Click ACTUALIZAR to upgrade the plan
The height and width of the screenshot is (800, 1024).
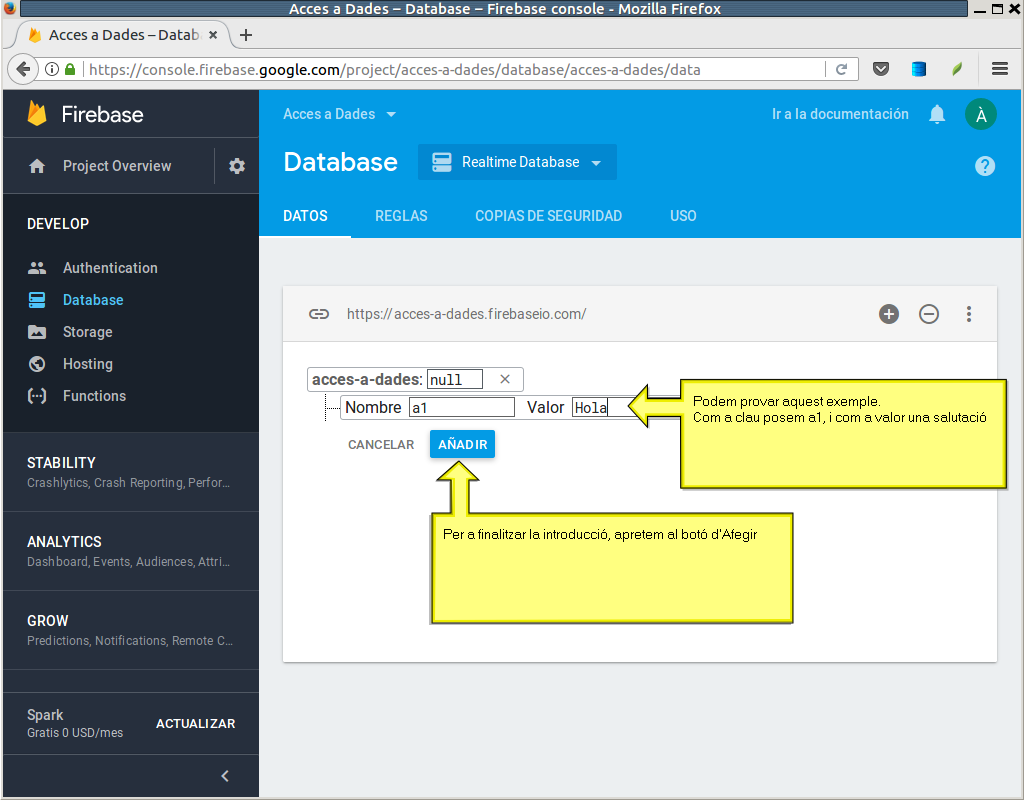[195, 724]
